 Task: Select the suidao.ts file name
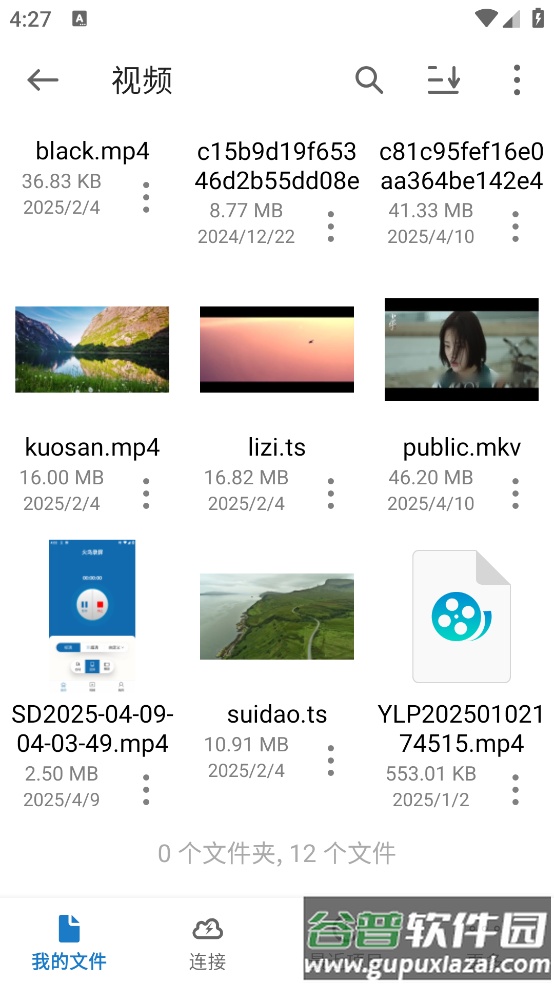(x=277, y=714)
